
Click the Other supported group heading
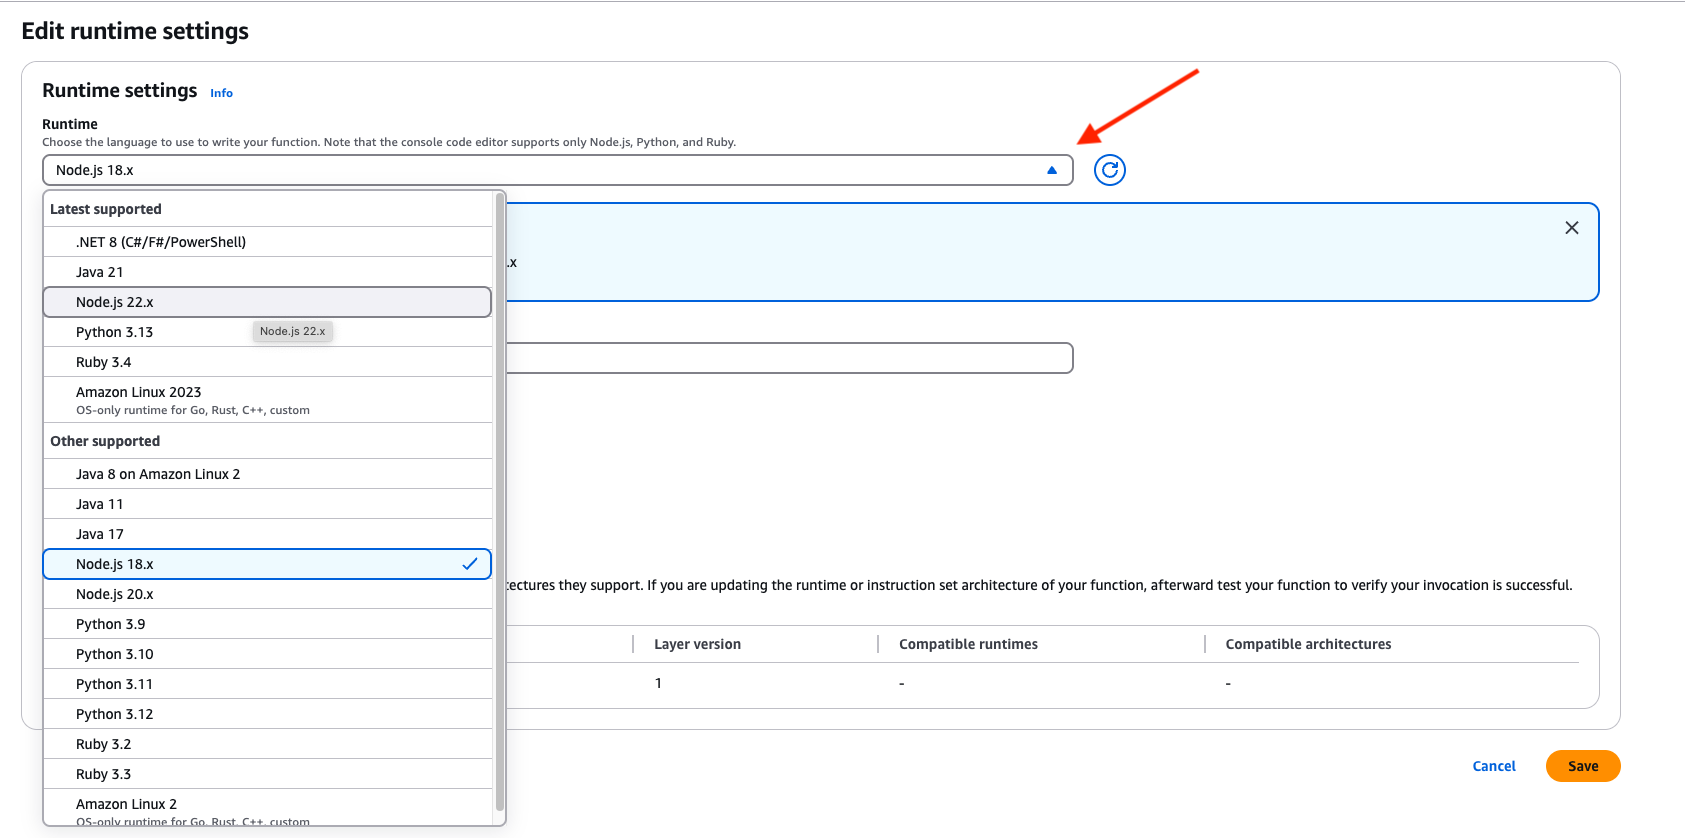click(x=105, y=441)
